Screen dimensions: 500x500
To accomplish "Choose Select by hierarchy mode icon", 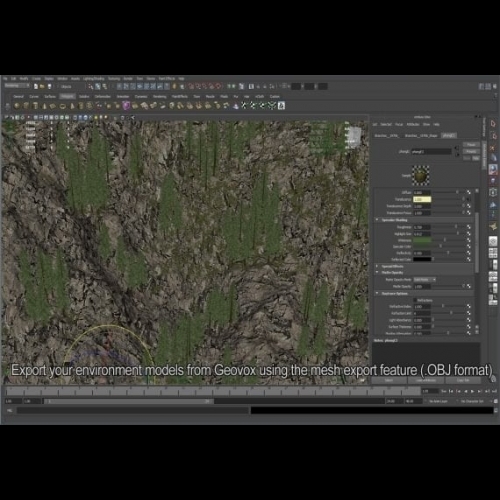I will tap(91, 86).
